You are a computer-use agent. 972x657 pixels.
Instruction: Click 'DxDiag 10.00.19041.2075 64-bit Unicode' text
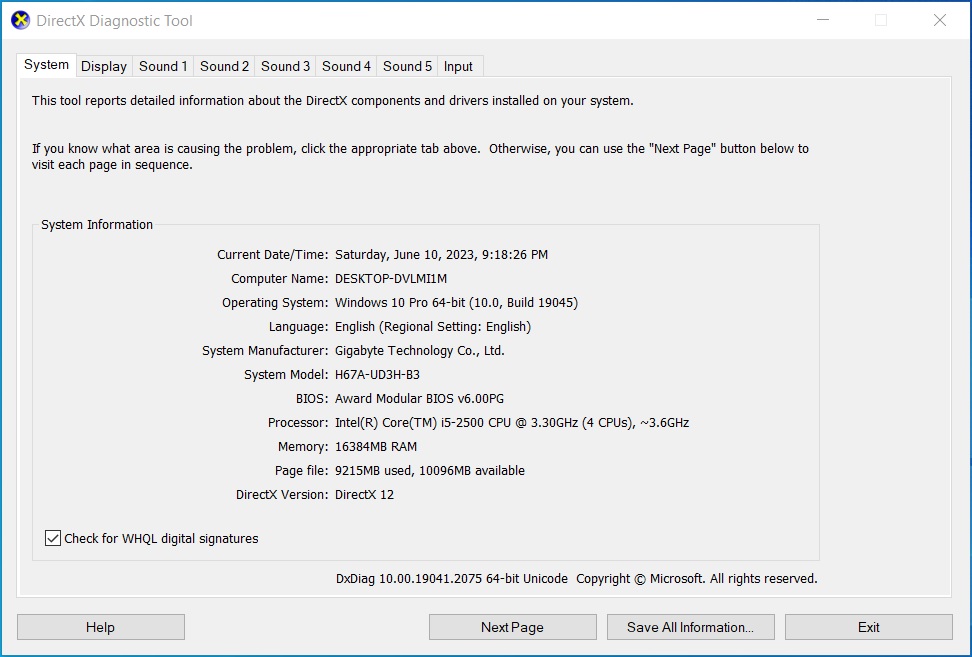pos(452,579)
